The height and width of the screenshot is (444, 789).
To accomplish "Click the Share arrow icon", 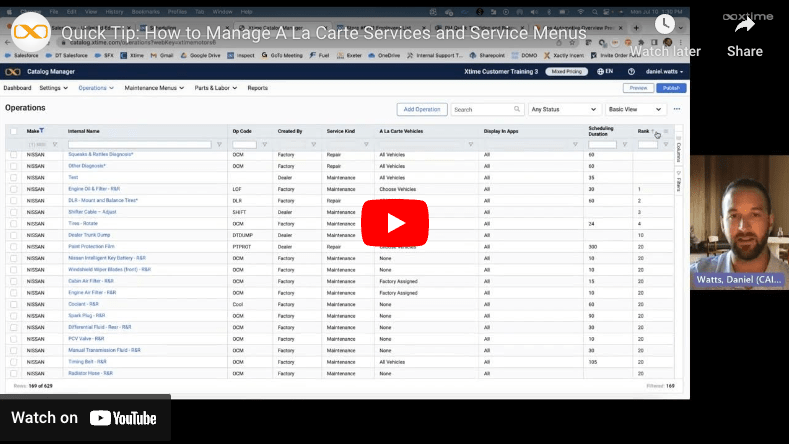I will pos(744,25).
